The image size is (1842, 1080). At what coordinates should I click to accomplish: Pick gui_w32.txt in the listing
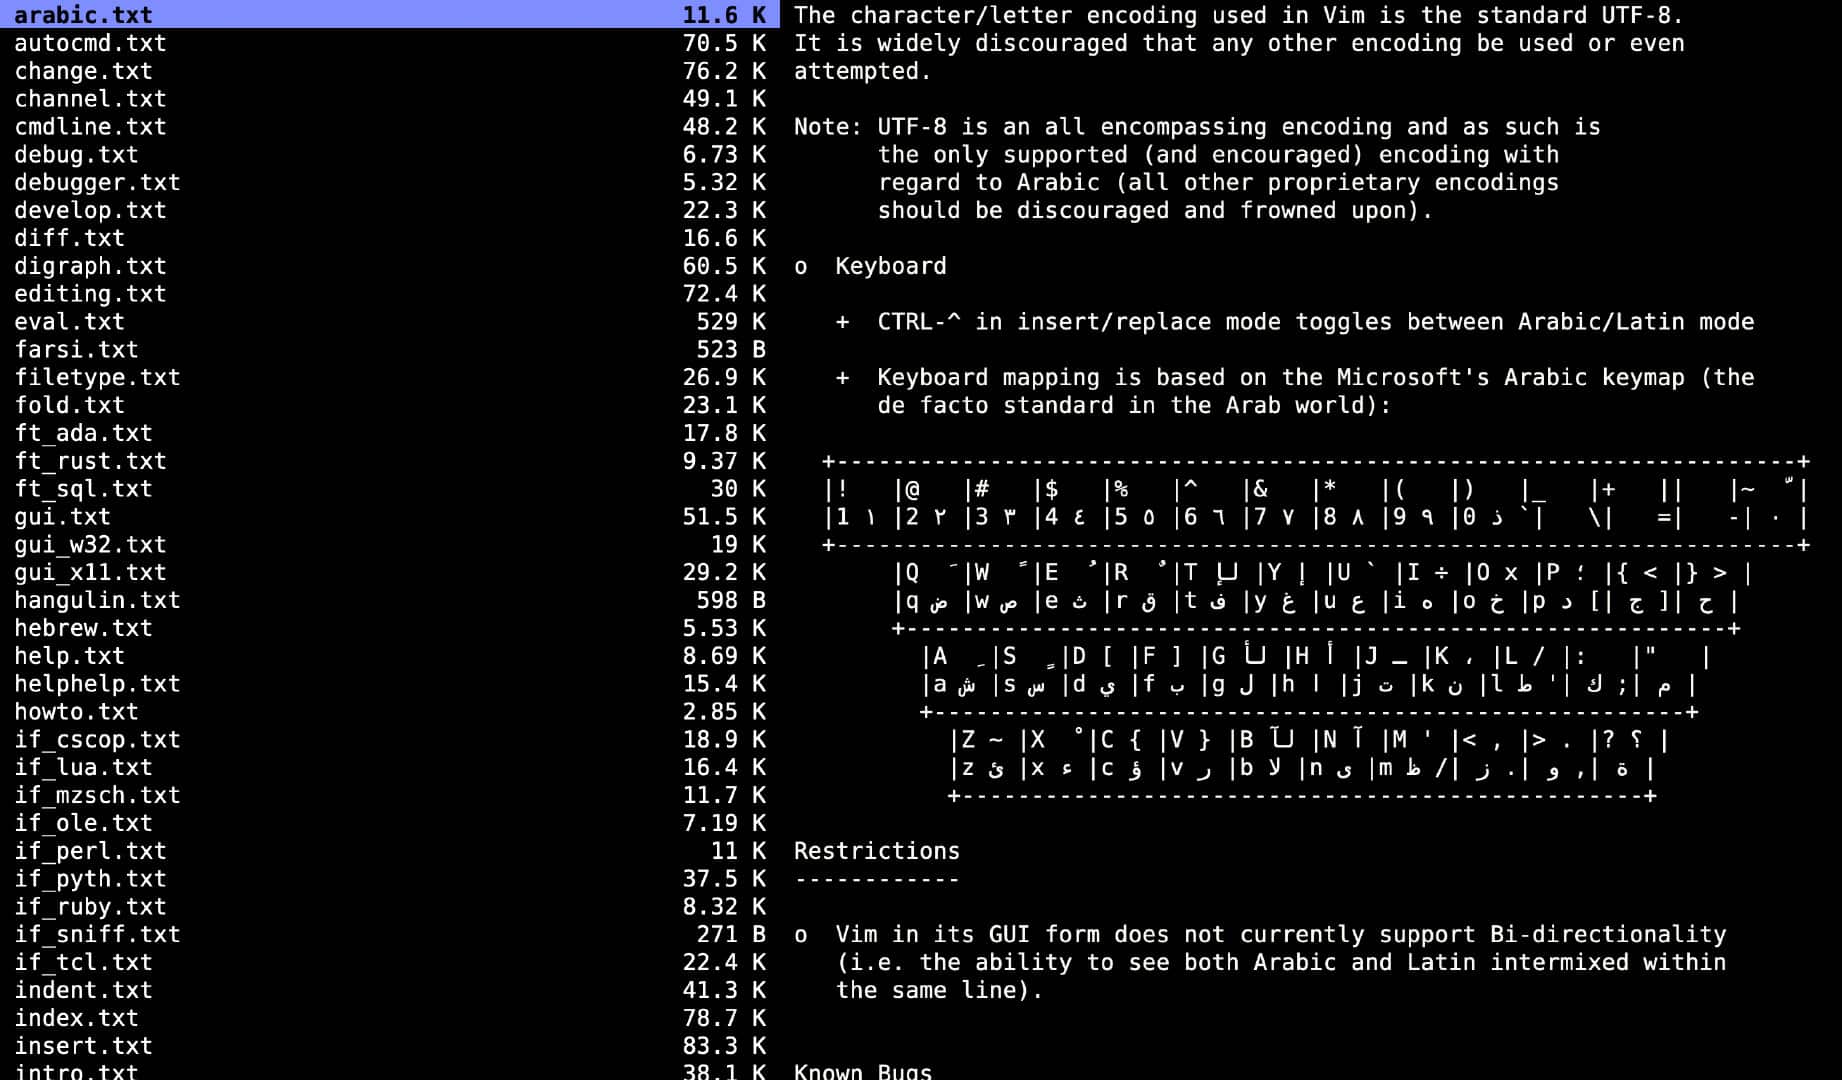pos(390,545)
